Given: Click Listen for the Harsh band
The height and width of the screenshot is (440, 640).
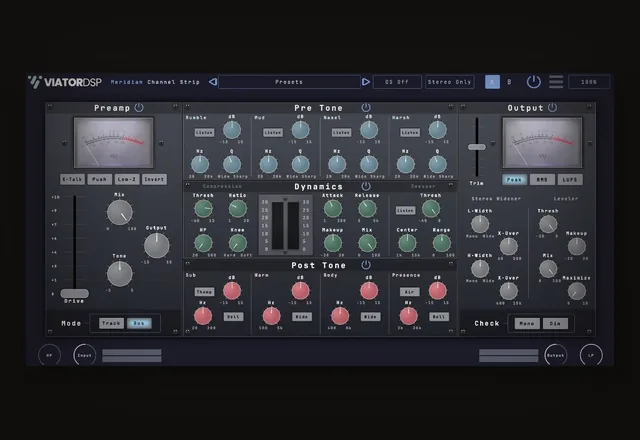Looking at the screenshot, I should pos(410,133).
